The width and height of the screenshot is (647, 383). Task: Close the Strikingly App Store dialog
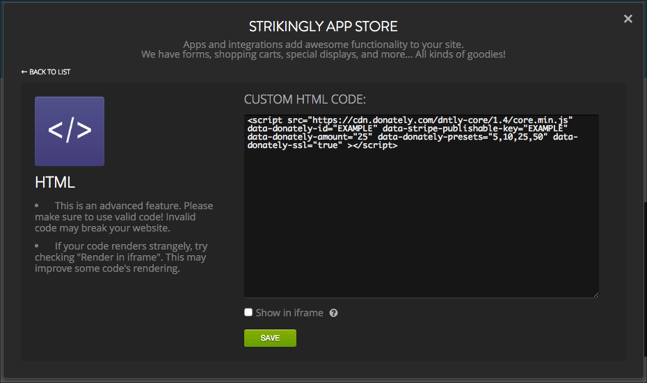click(628, 19)
